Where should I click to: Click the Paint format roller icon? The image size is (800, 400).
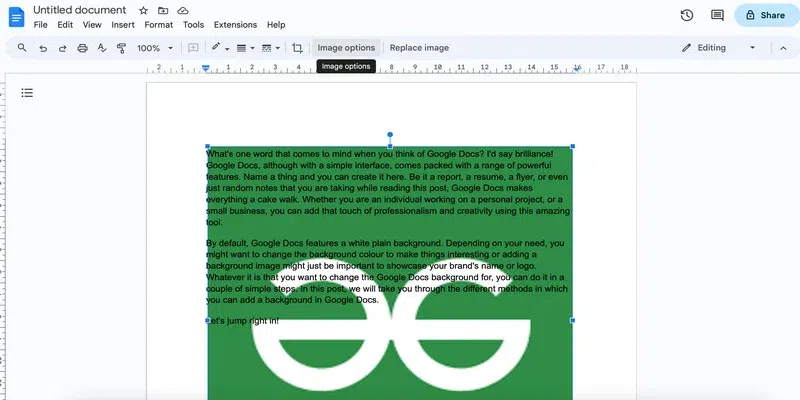[x=121, y=48]
